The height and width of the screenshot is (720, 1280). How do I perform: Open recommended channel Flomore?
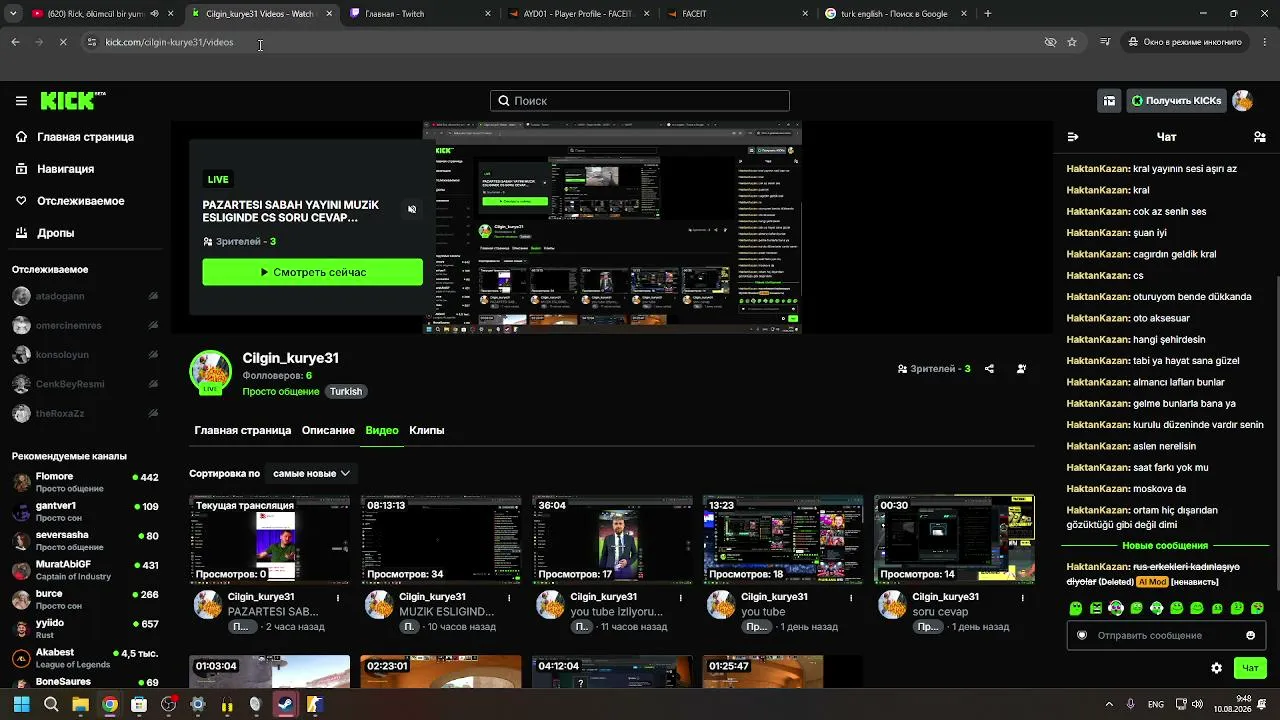coord(85,482)
